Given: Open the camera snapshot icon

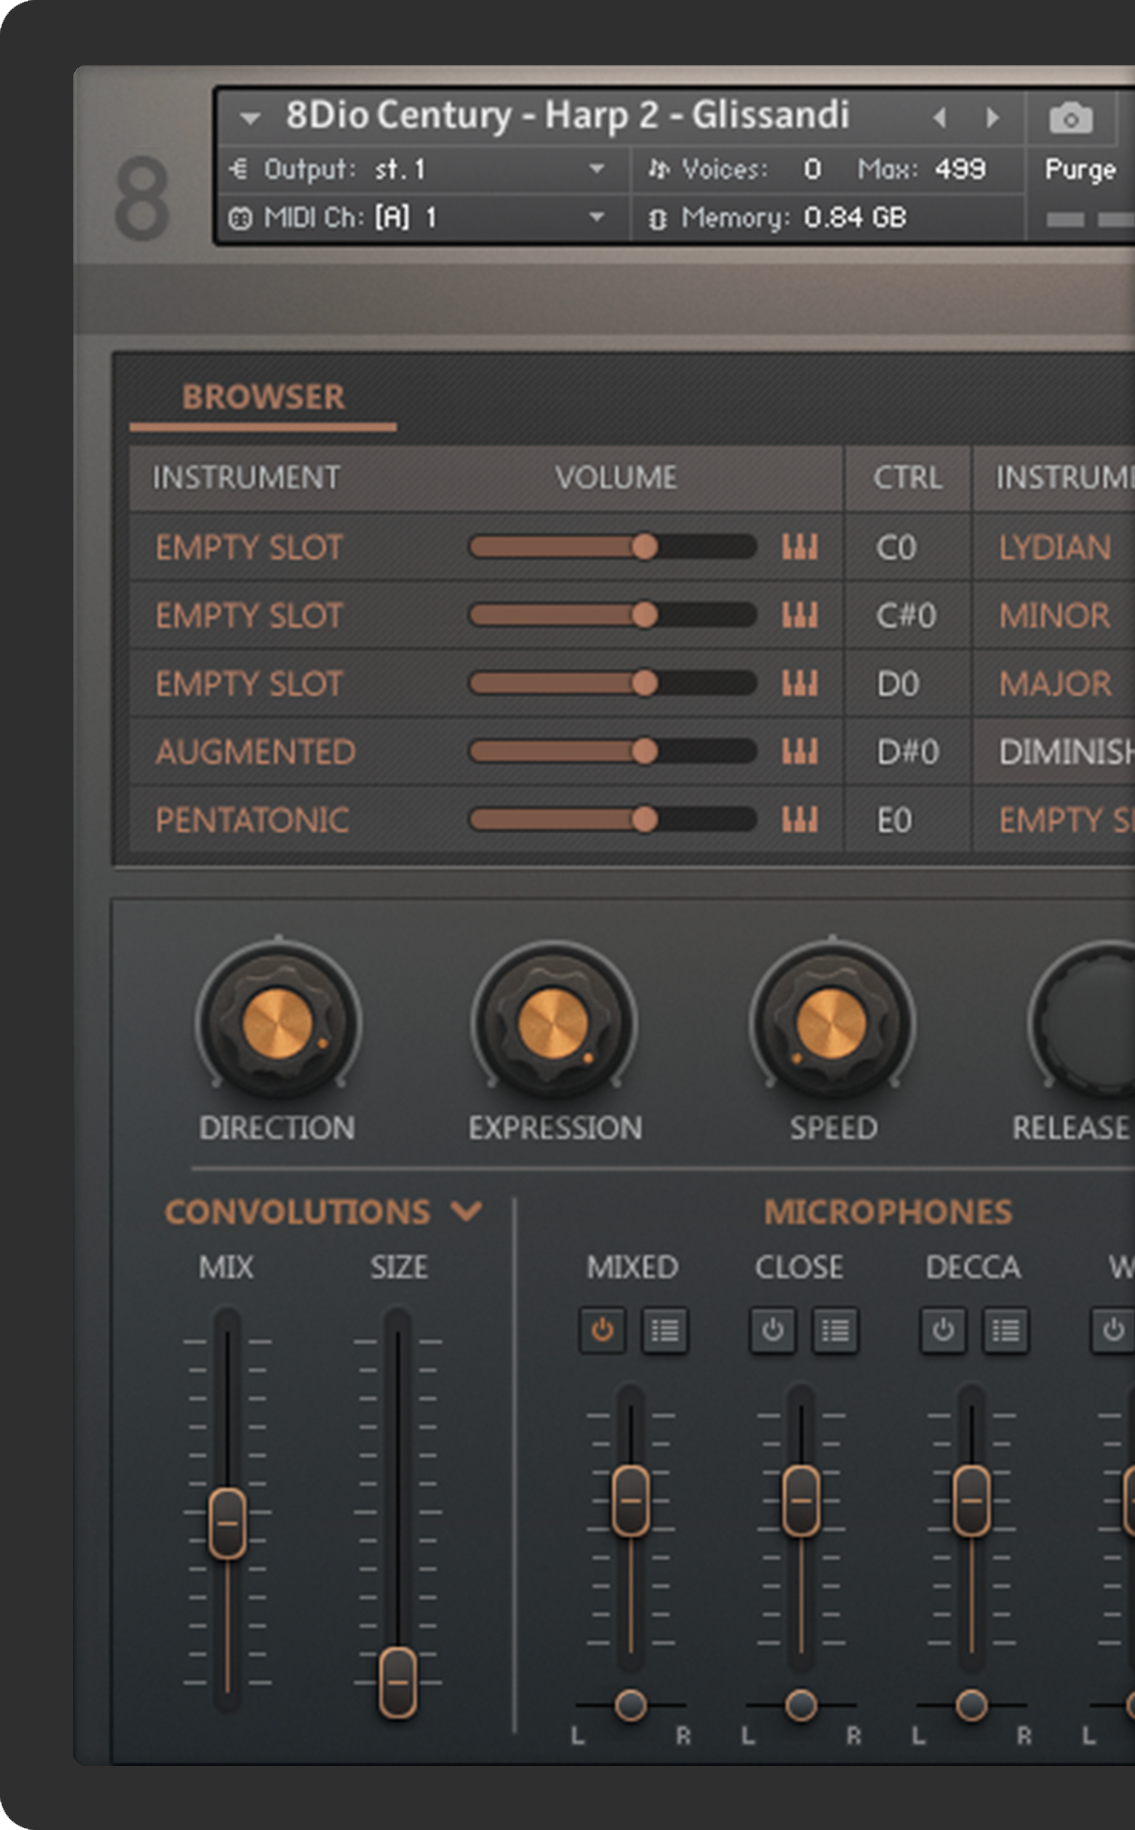Looking at the screenshot, I should coord(1070,118).
